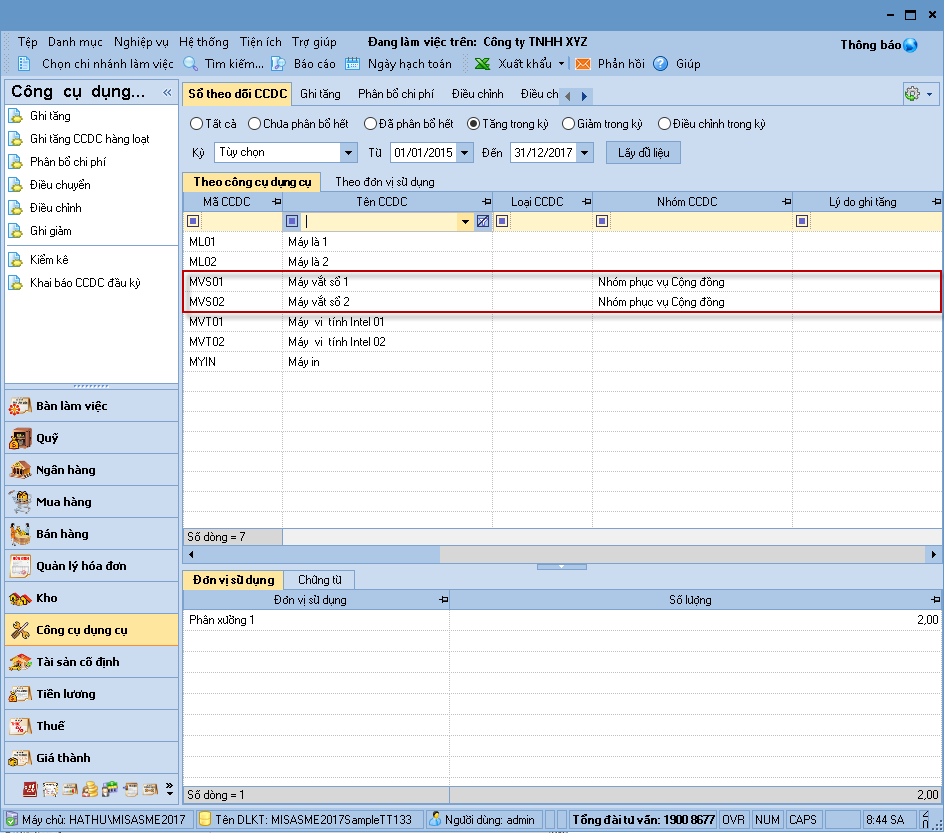Open Tài sản cố định module
Screen dimensions: 944x833
pyautogui.click(x=78, y=662)
